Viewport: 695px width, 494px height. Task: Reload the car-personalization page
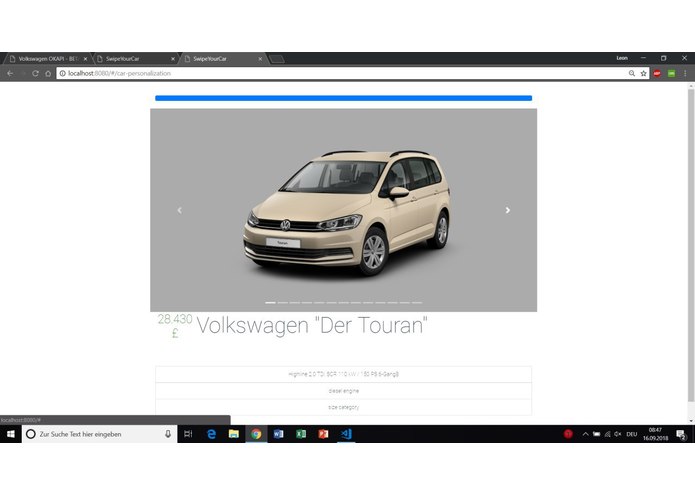tap(35, 74)
